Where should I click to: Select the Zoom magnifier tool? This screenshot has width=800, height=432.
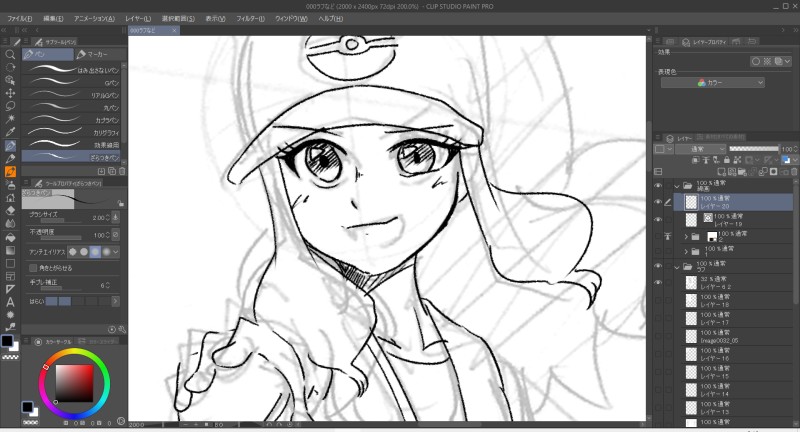pyautogui.click(x=10, y=54)
